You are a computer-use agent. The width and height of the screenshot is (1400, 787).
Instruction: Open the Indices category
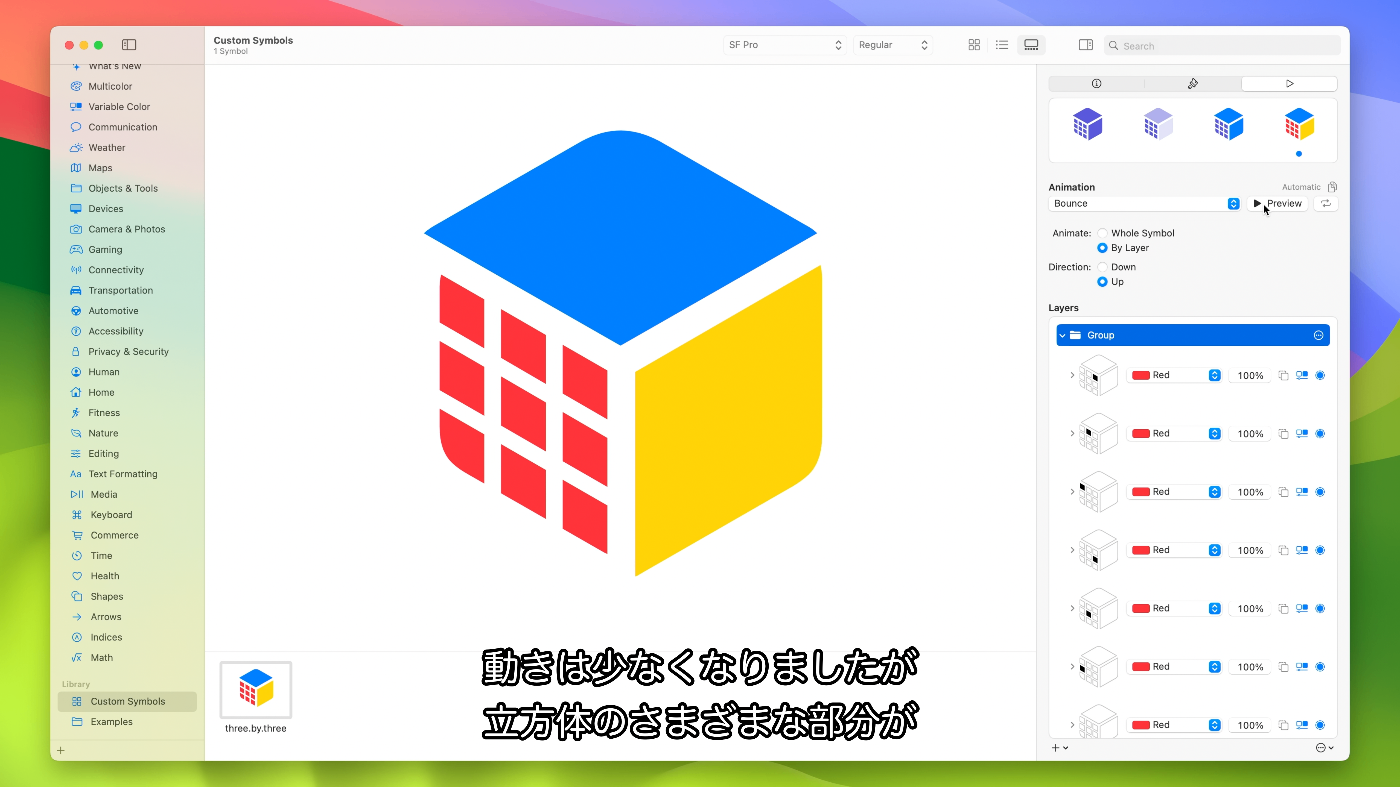point(106,637)
